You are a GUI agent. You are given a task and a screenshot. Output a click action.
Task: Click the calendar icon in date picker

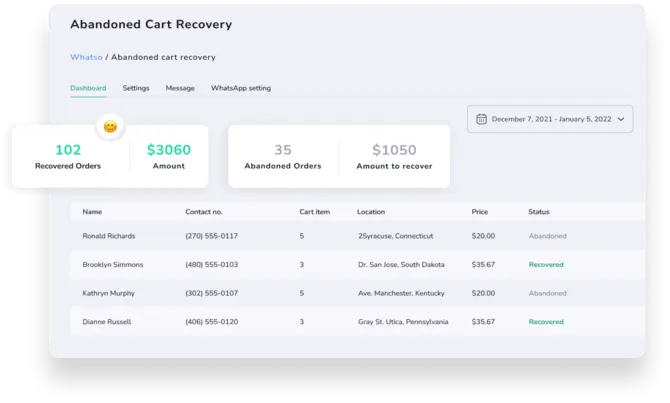pyautogui.click(x=481, y=119)
